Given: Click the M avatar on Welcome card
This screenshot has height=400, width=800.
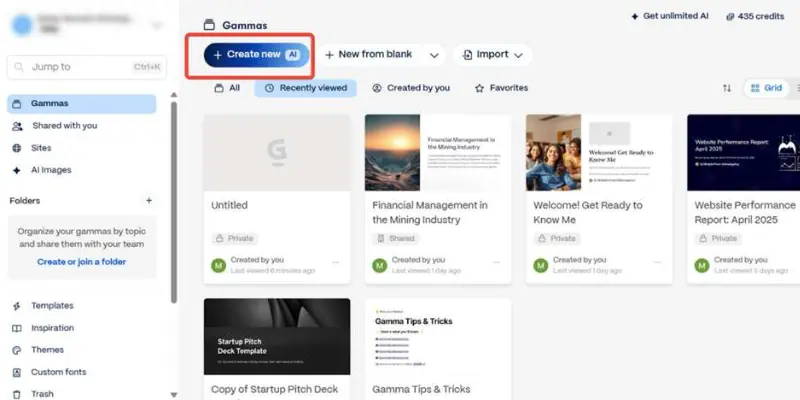Looking at the screenshot, I should [x=541, y=265].
